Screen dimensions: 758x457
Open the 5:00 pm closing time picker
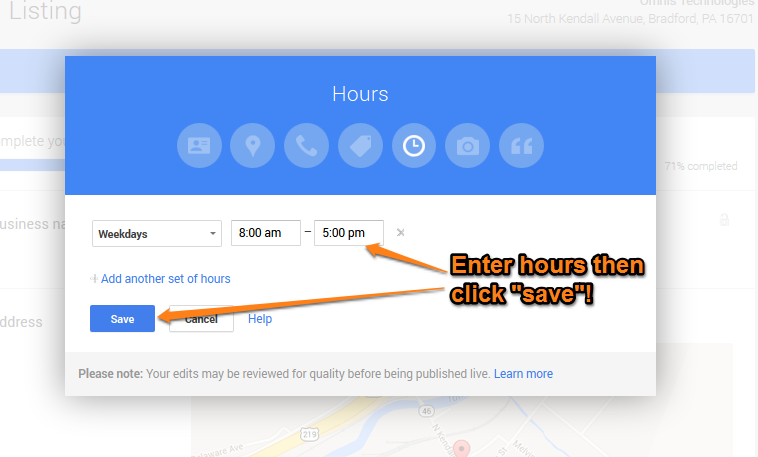(348, 233)
